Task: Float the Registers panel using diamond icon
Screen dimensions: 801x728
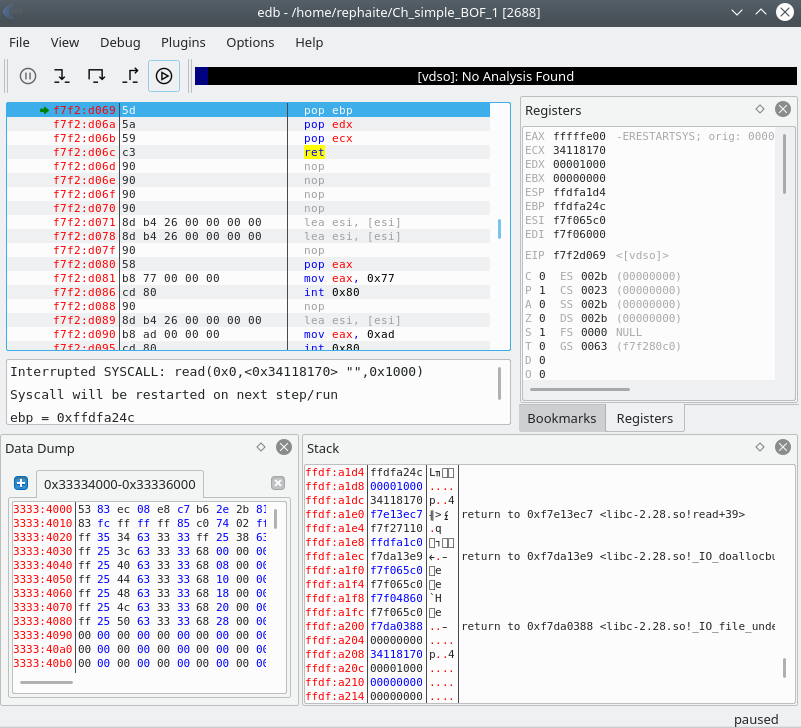Action: coord(759,109)
